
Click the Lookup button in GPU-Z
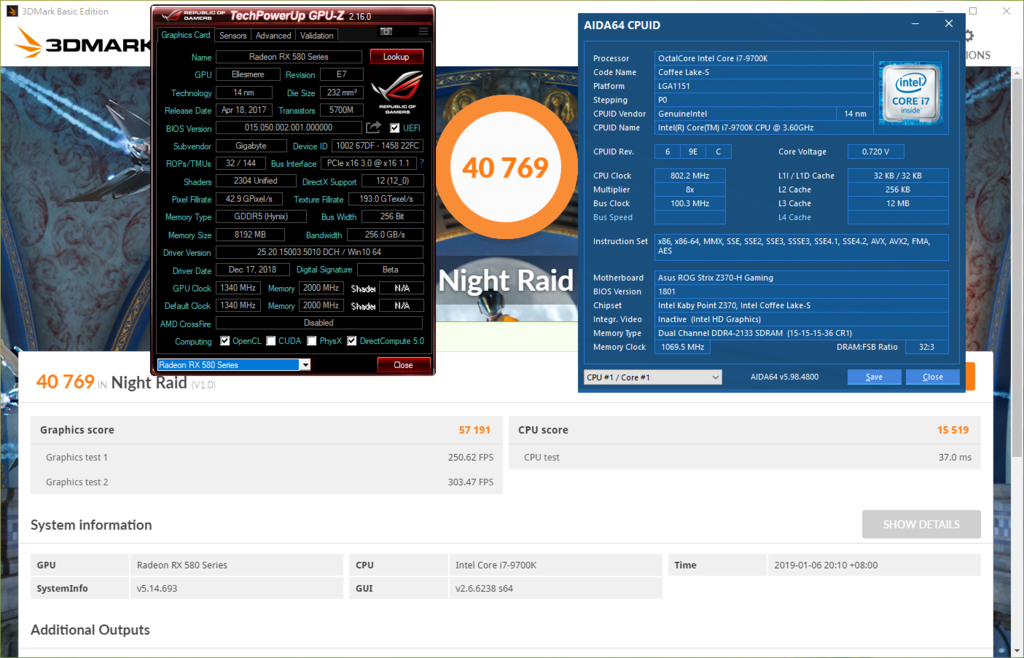coord(396,57)
